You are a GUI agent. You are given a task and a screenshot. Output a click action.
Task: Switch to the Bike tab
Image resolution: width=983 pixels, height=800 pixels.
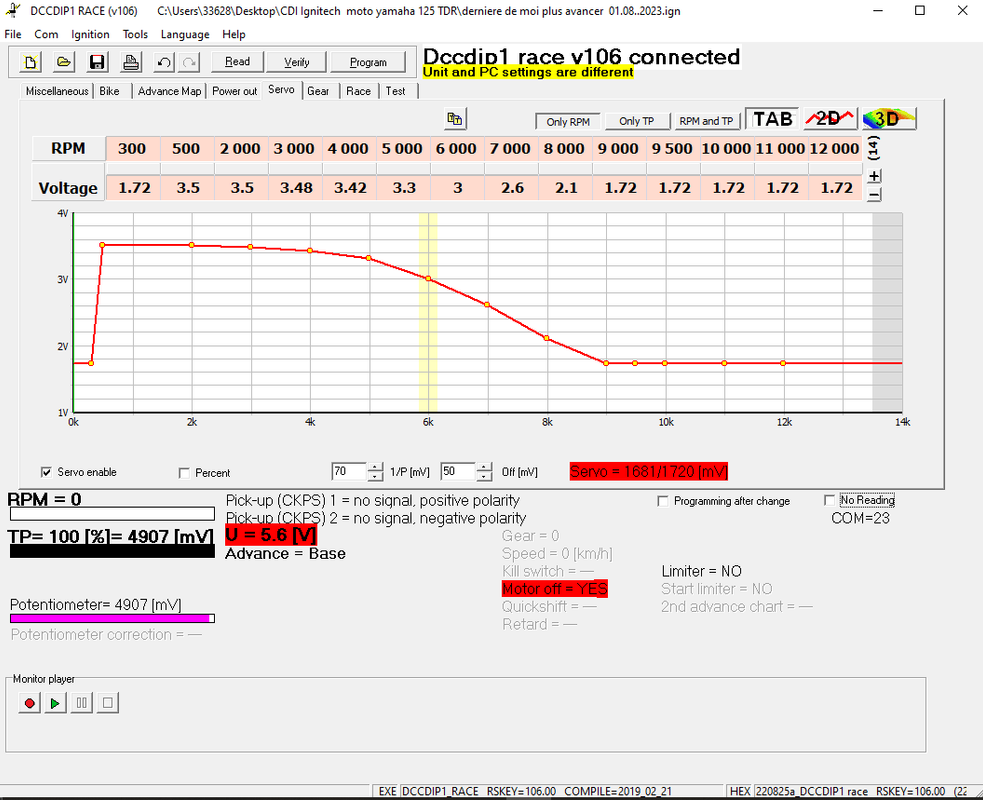(109, 91)
